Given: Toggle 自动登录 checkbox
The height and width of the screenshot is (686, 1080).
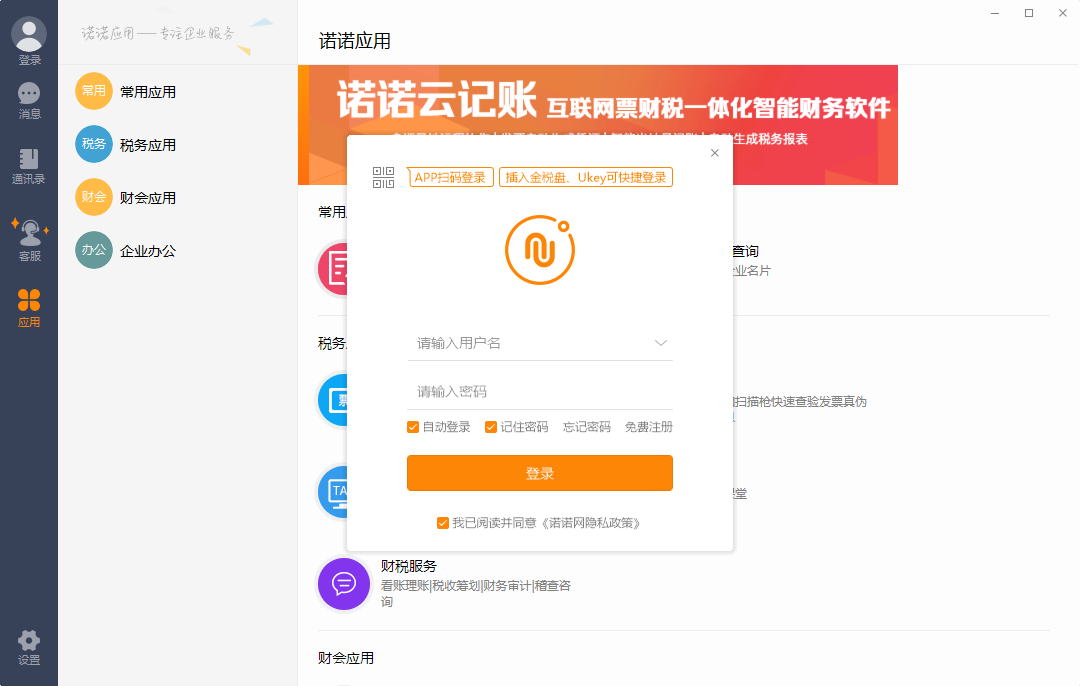Looking at the screenshot, I should coord(413,427).
